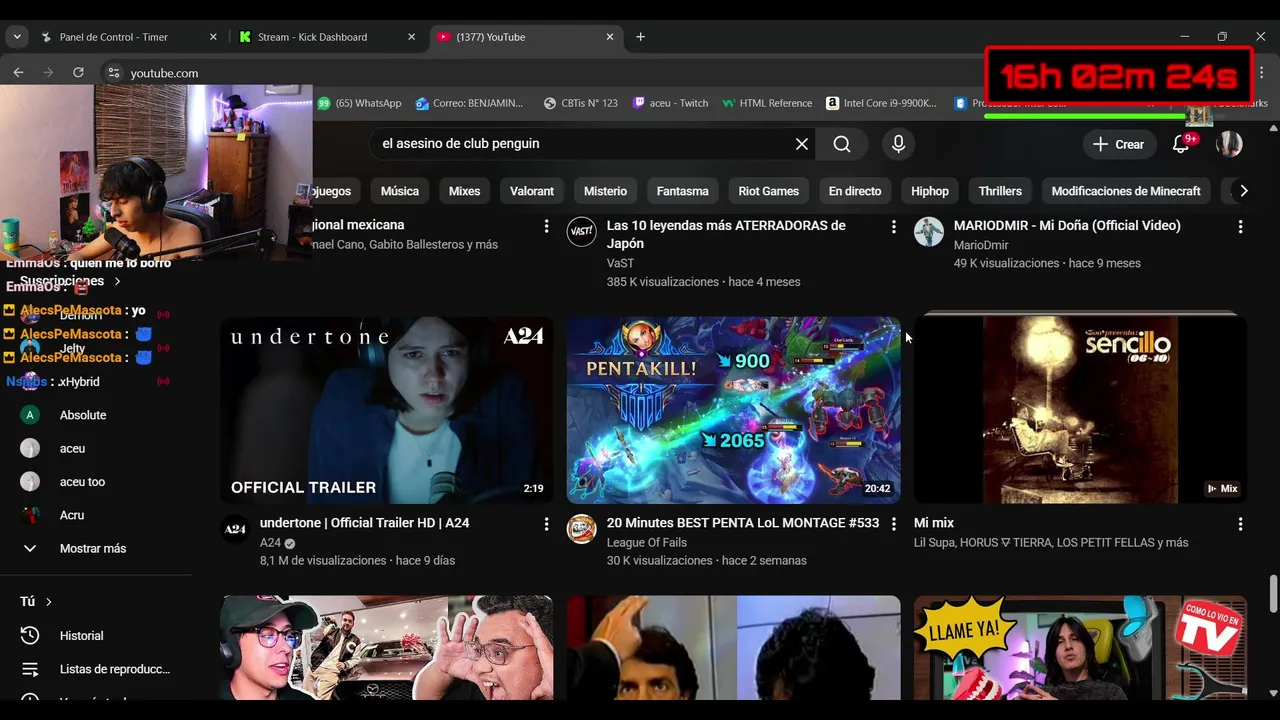Viewport: 1280px width, 720px height.
Task: Click the youtube.com address bar
Action: (x=164, y=73)
